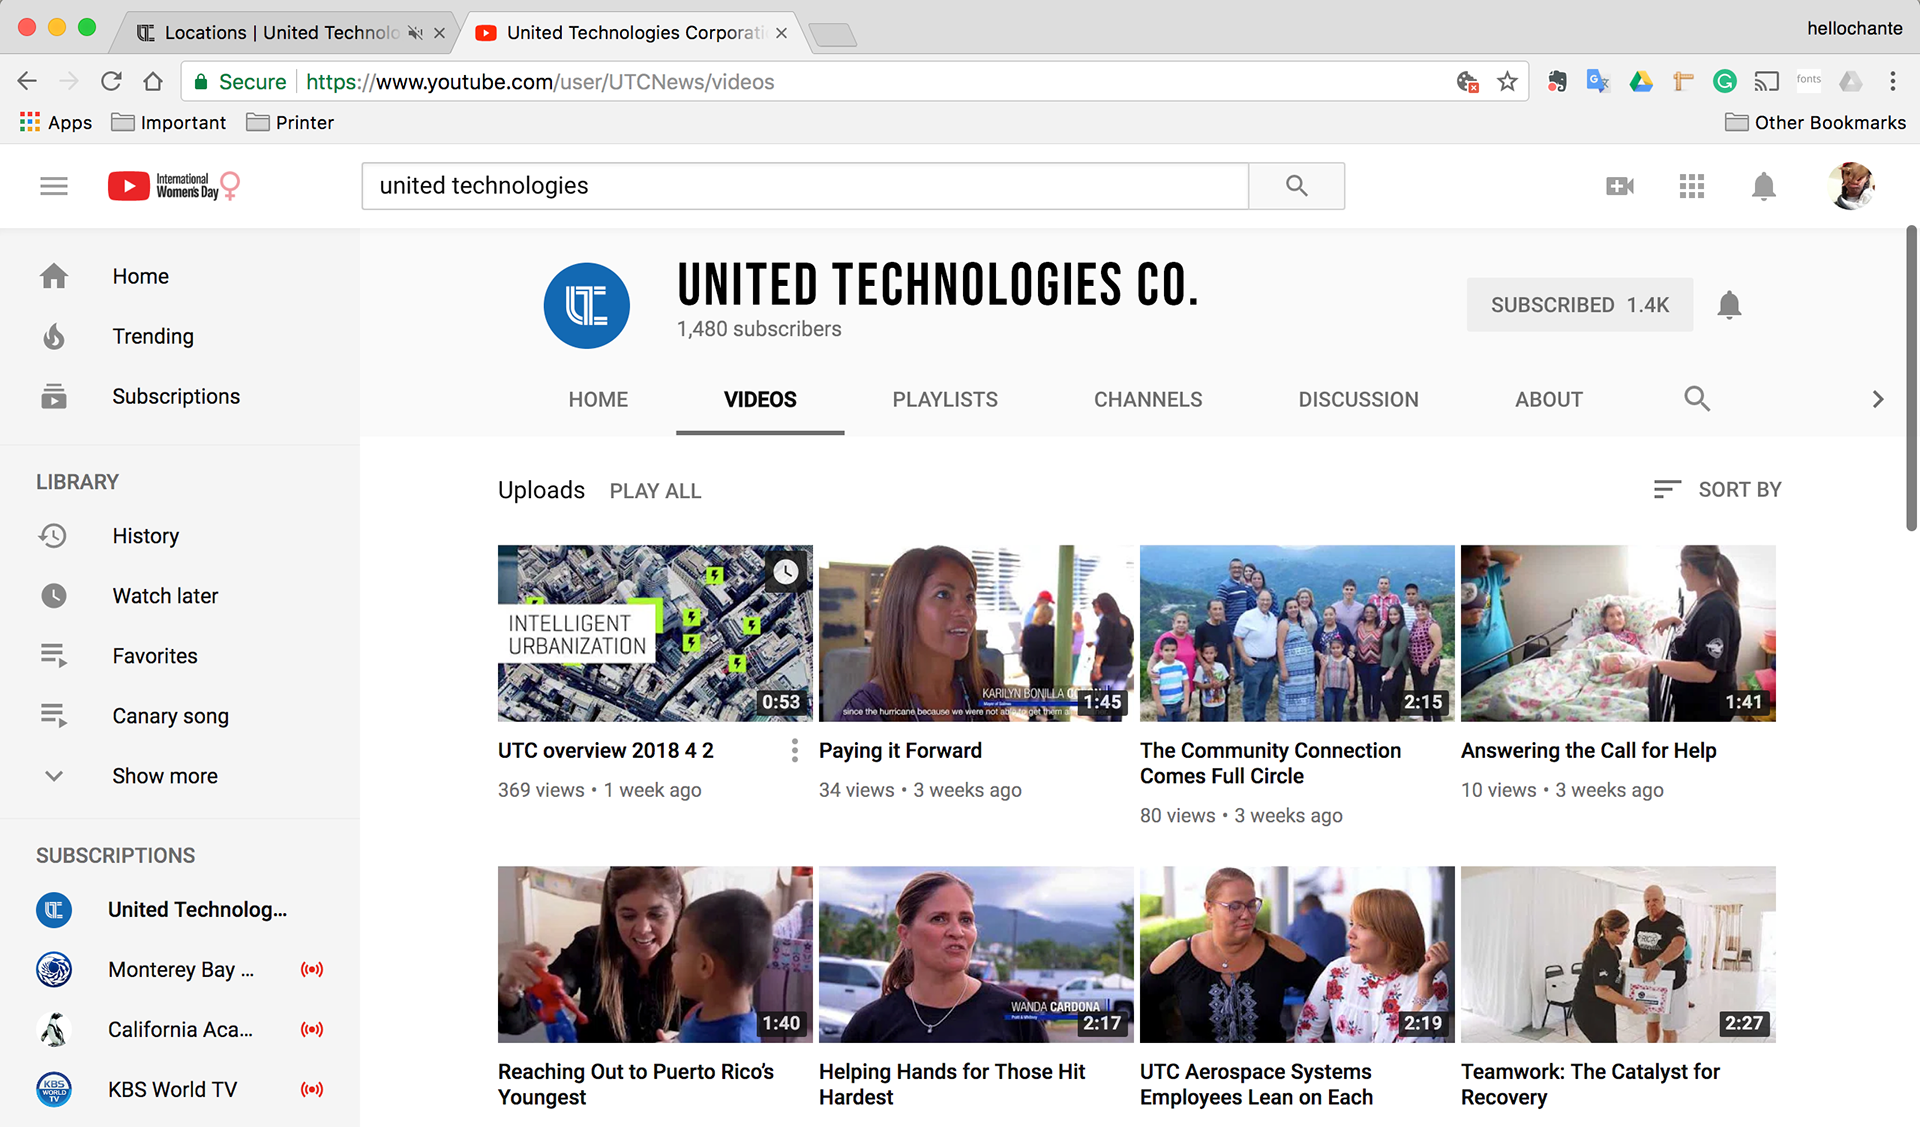Open Chrome three-dot menu
The width and height of the screenshot is (1920, 1127).
tap(1892, 82)
